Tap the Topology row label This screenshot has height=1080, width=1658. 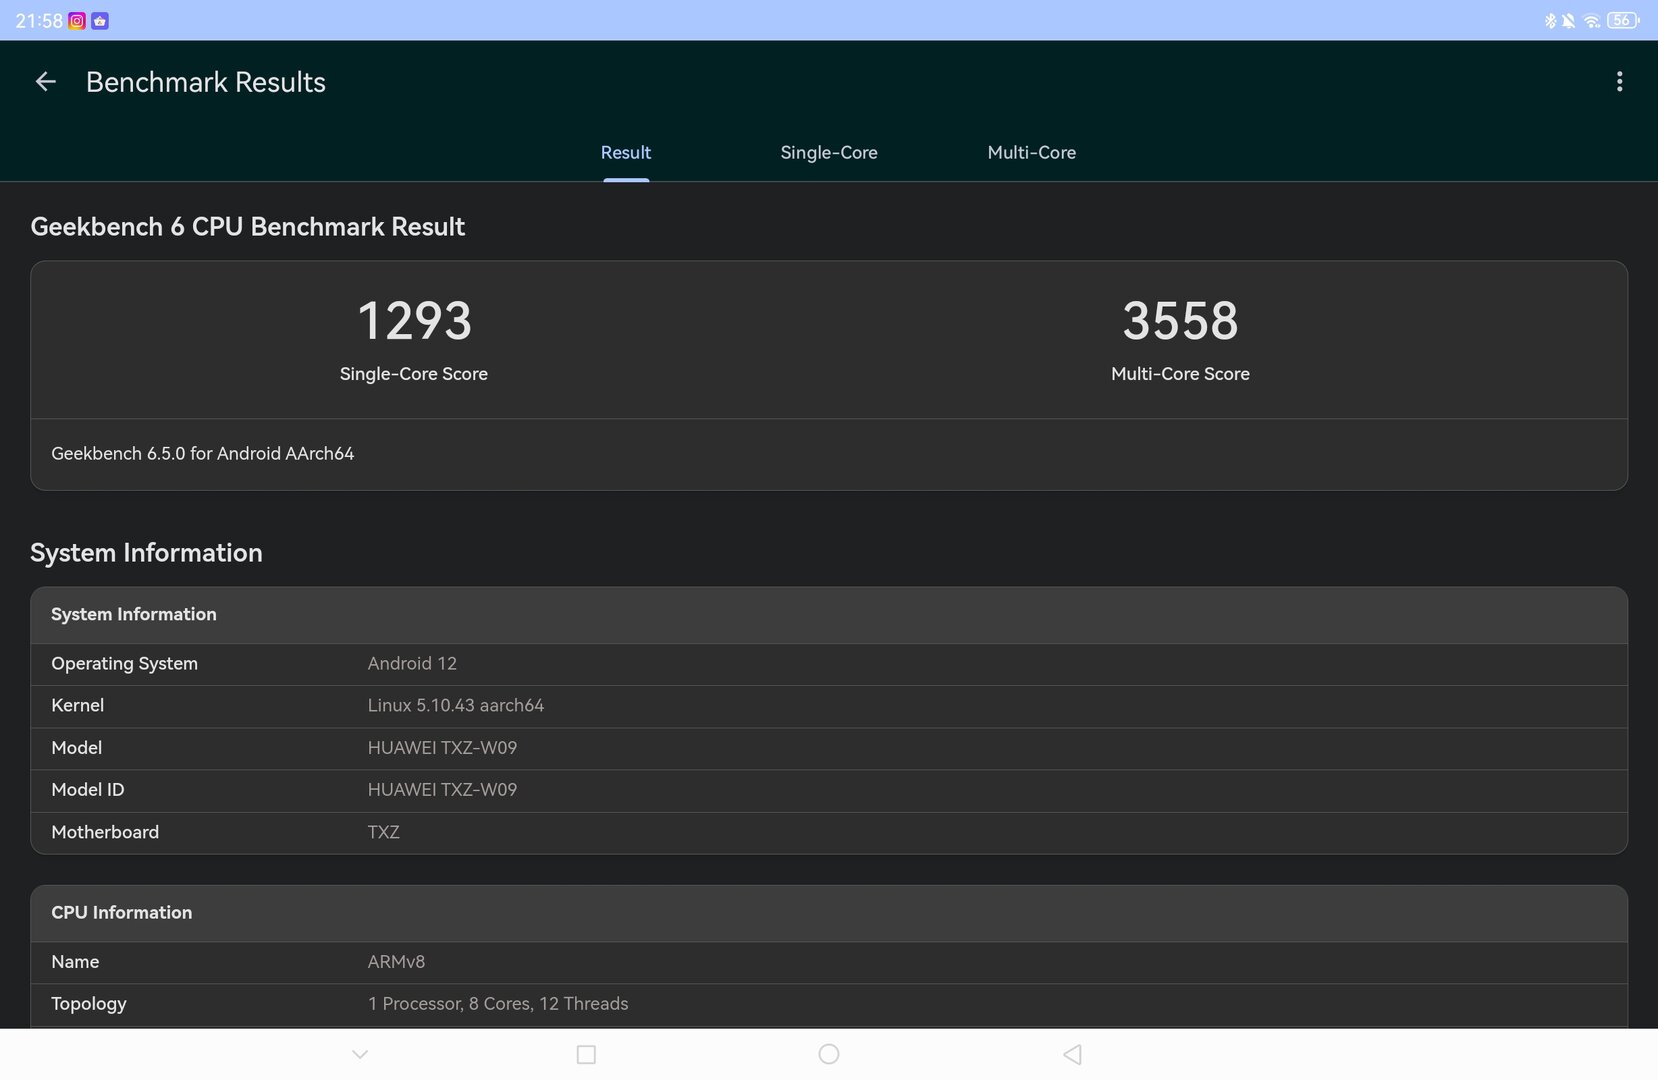pyautogui.click(x=89, y=1004)
